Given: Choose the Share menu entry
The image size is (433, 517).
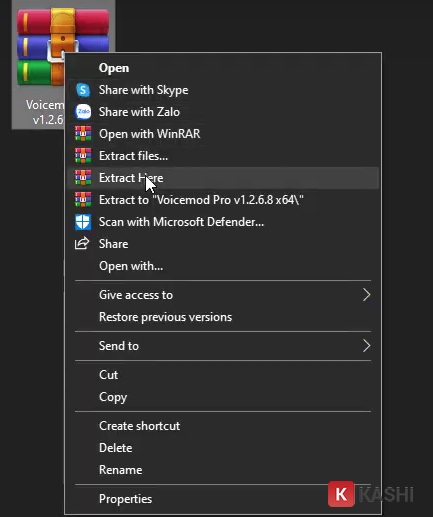Looking at the screenshot, I should pyautogui.click(x=223, y=244).
